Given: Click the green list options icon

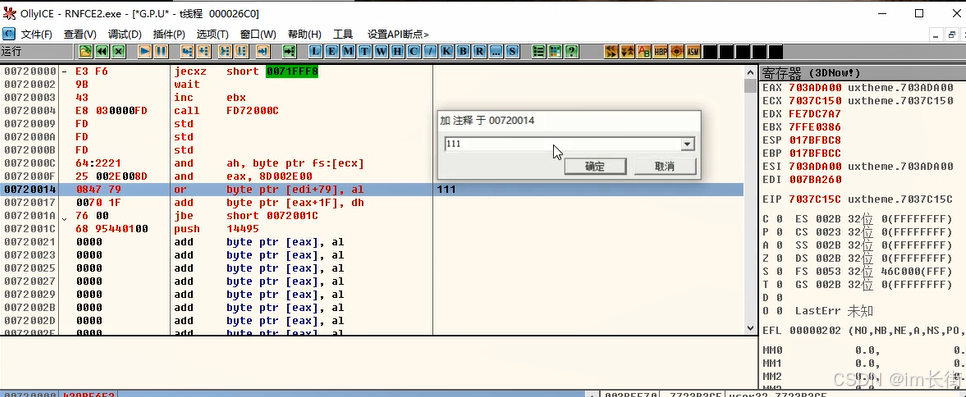Looking at the screenshot, I should (x=538, y=51).
